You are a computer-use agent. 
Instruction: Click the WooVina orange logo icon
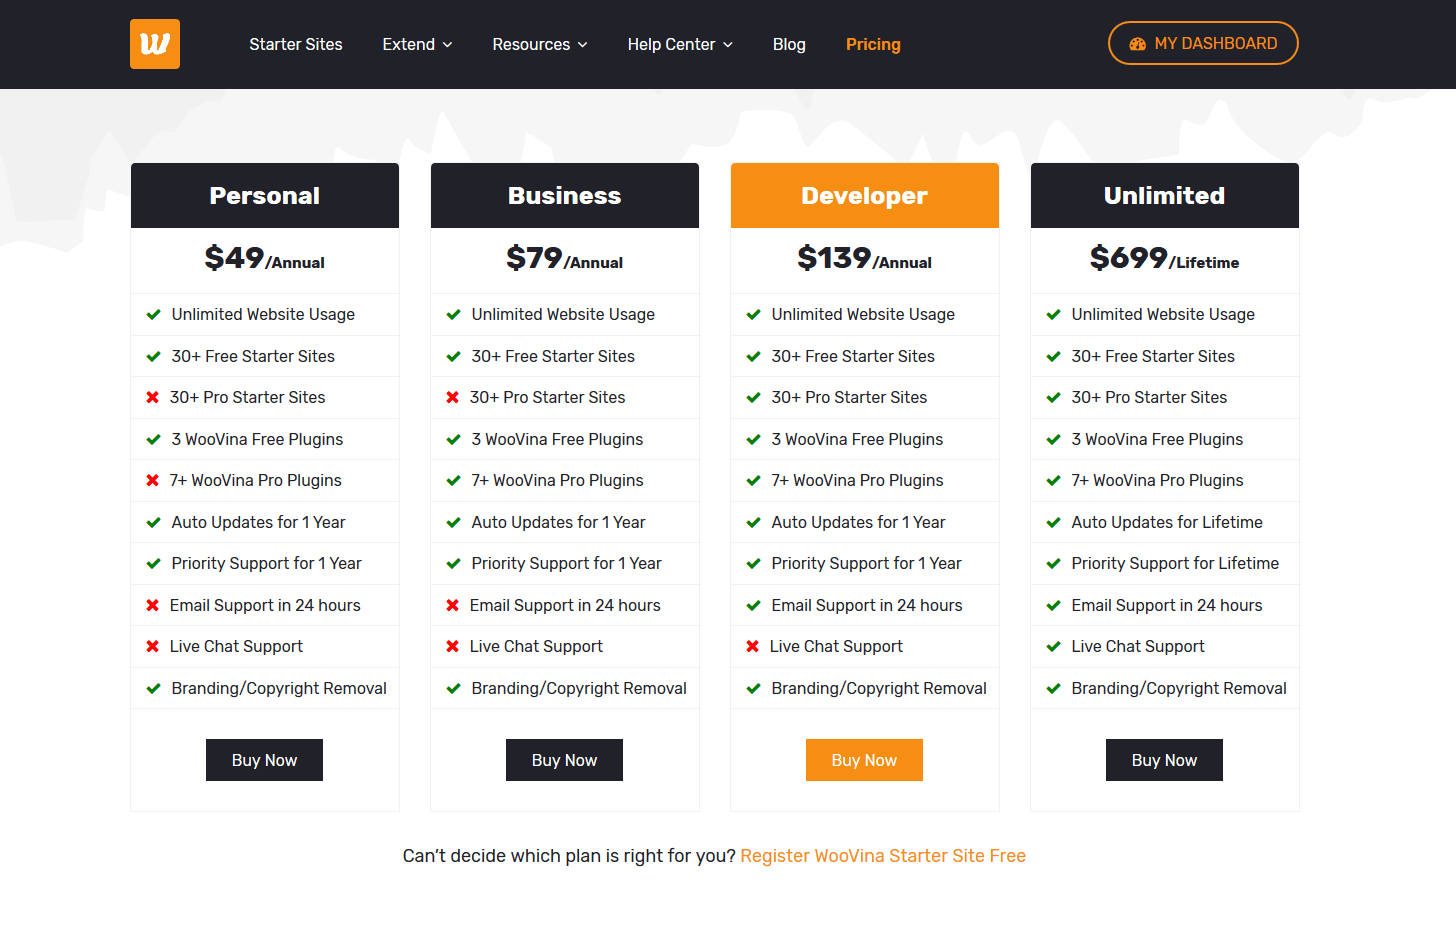coord(155,44)
